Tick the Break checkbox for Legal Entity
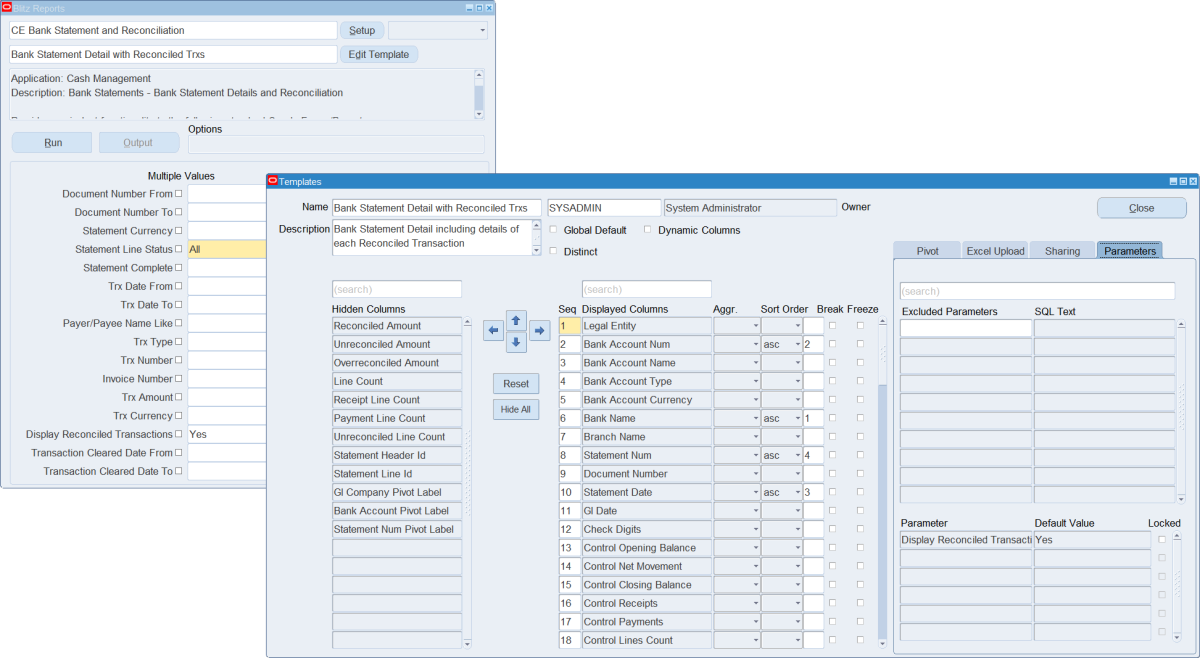 (832, 326)
